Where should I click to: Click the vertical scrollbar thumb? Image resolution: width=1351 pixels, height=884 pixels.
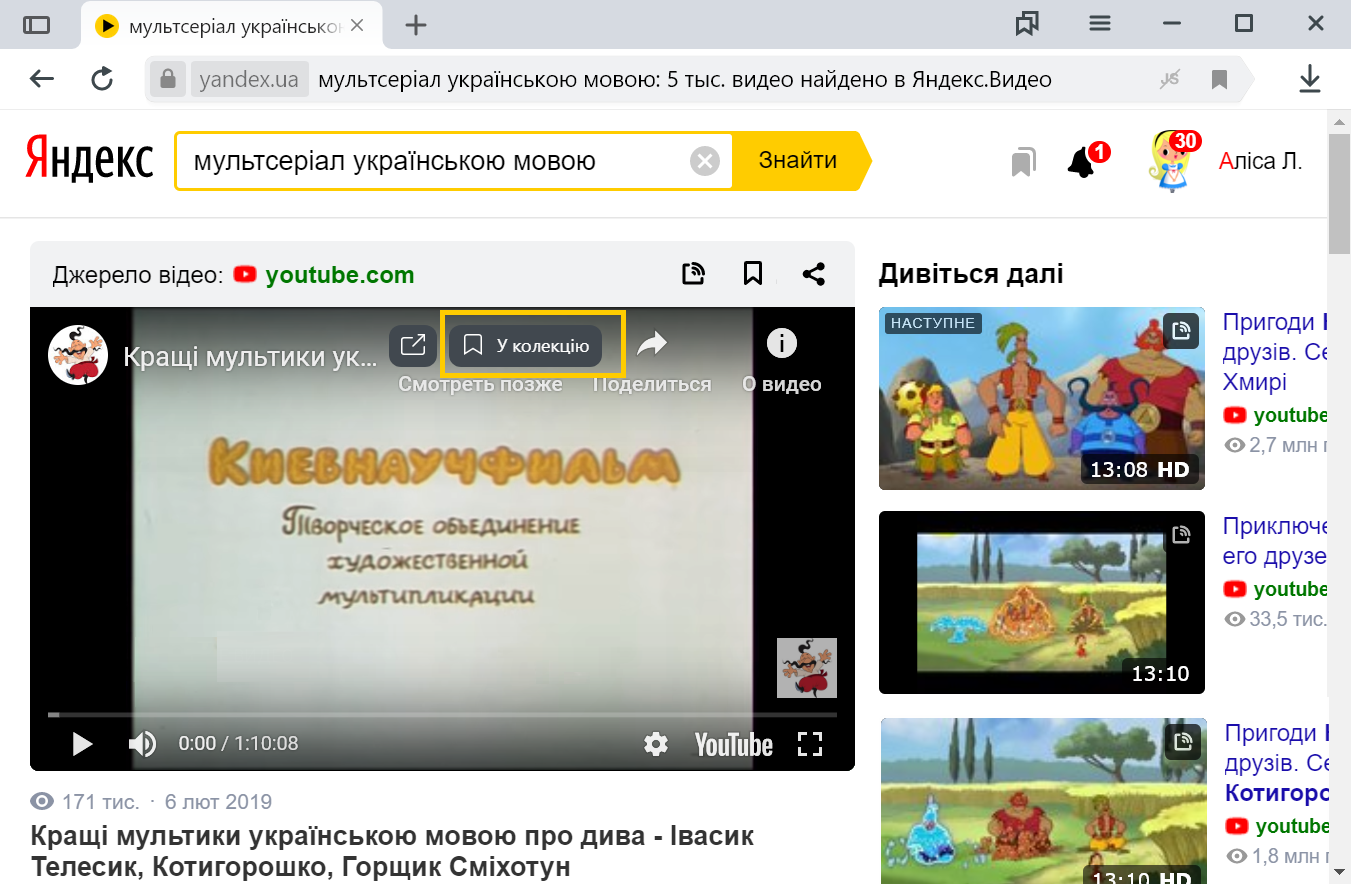click(x=1340, y=196)
